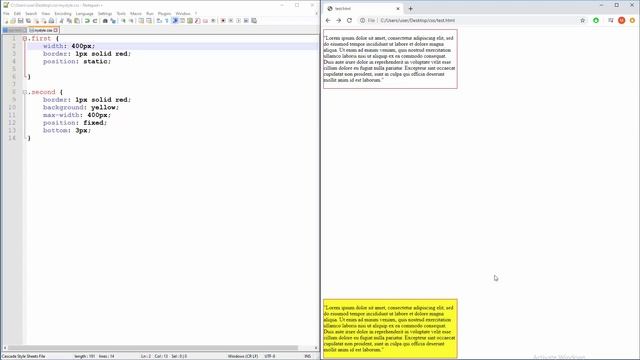Click the Stop Recording macro icon

coord(231,21)
